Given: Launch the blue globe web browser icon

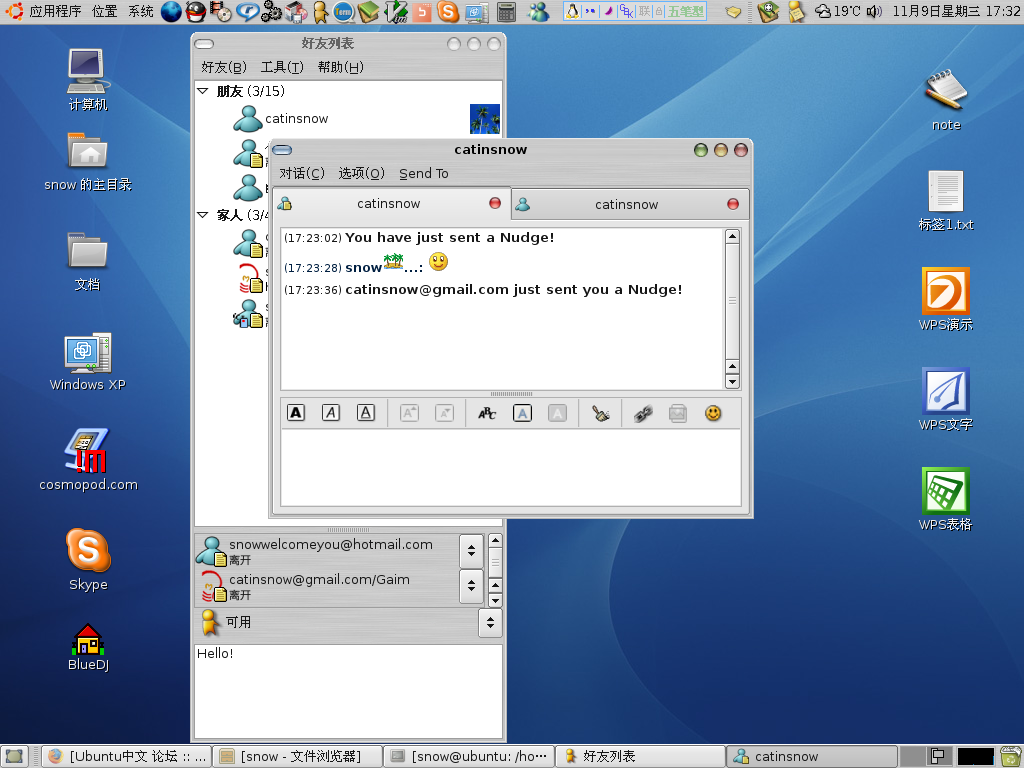Looking at the screenshot, I should coord(171,11).
